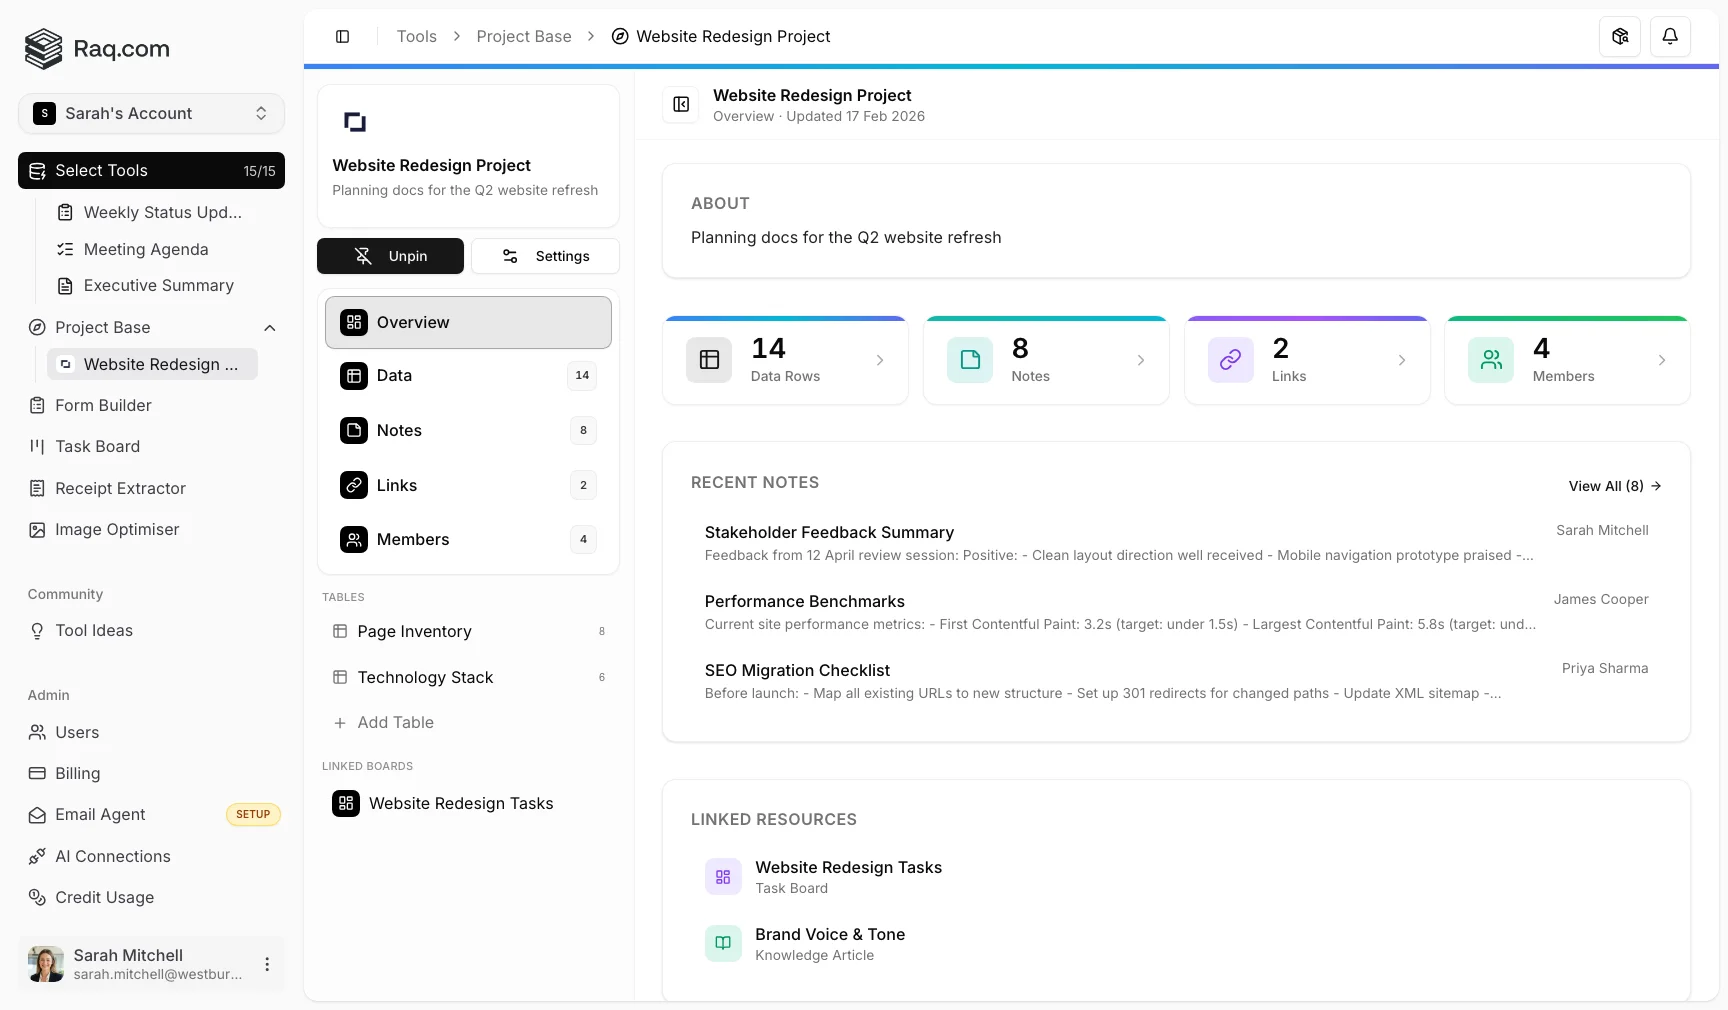Switch to the Notes section tab
Image resolution: width=1728 pixels, height=1010 pixels.
(467, 431)
